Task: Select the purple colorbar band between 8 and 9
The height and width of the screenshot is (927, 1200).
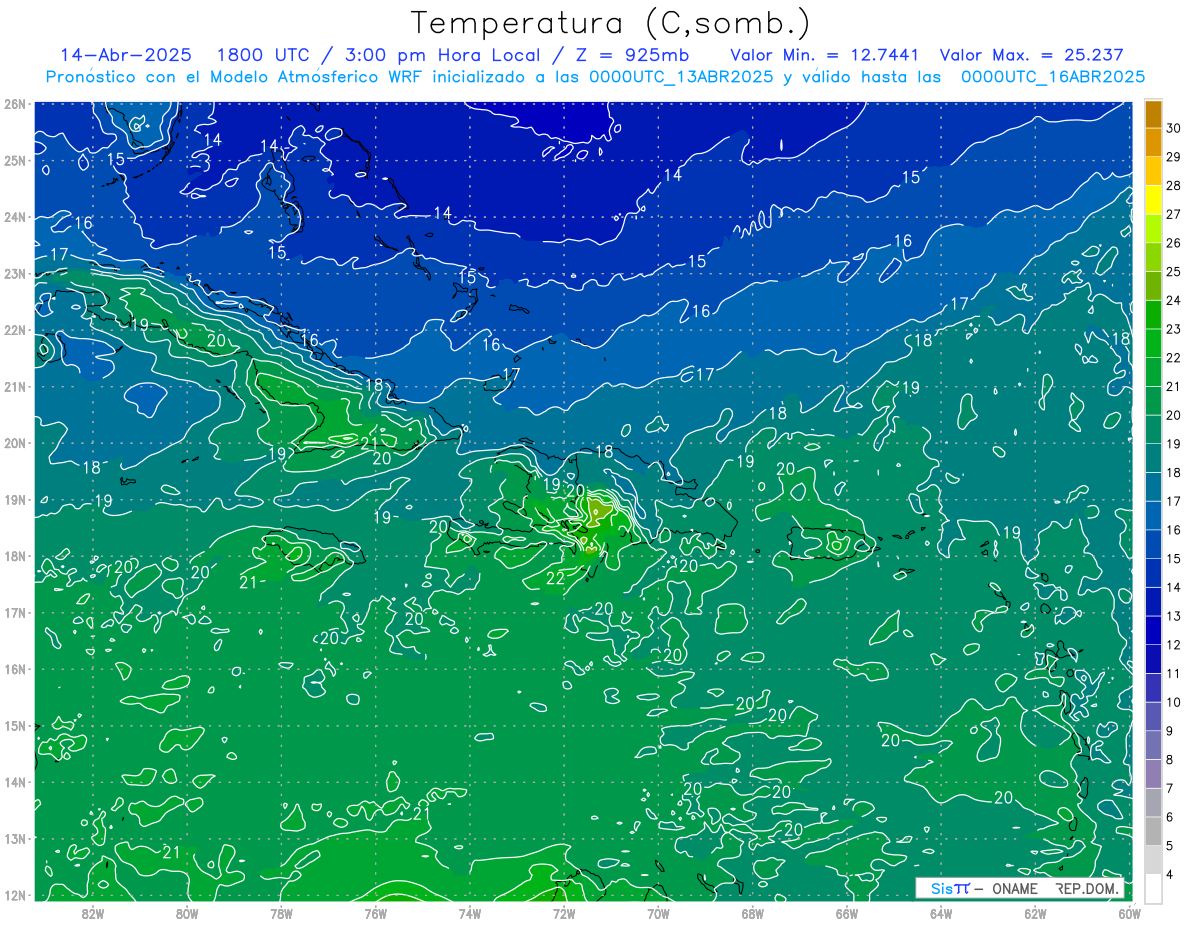Action: click(x=1153, y=744)
